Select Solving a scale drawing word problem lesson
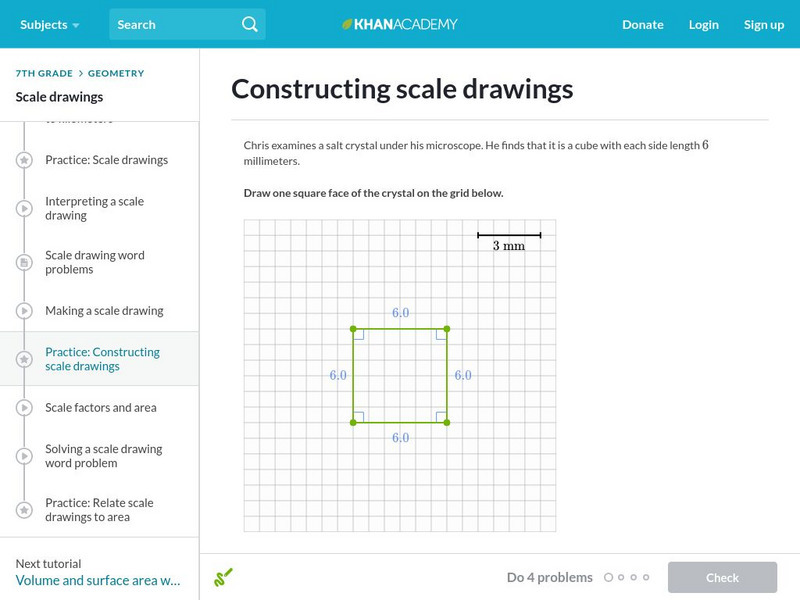This screenshot has height=600, width=800. click(x=102, y=456)
